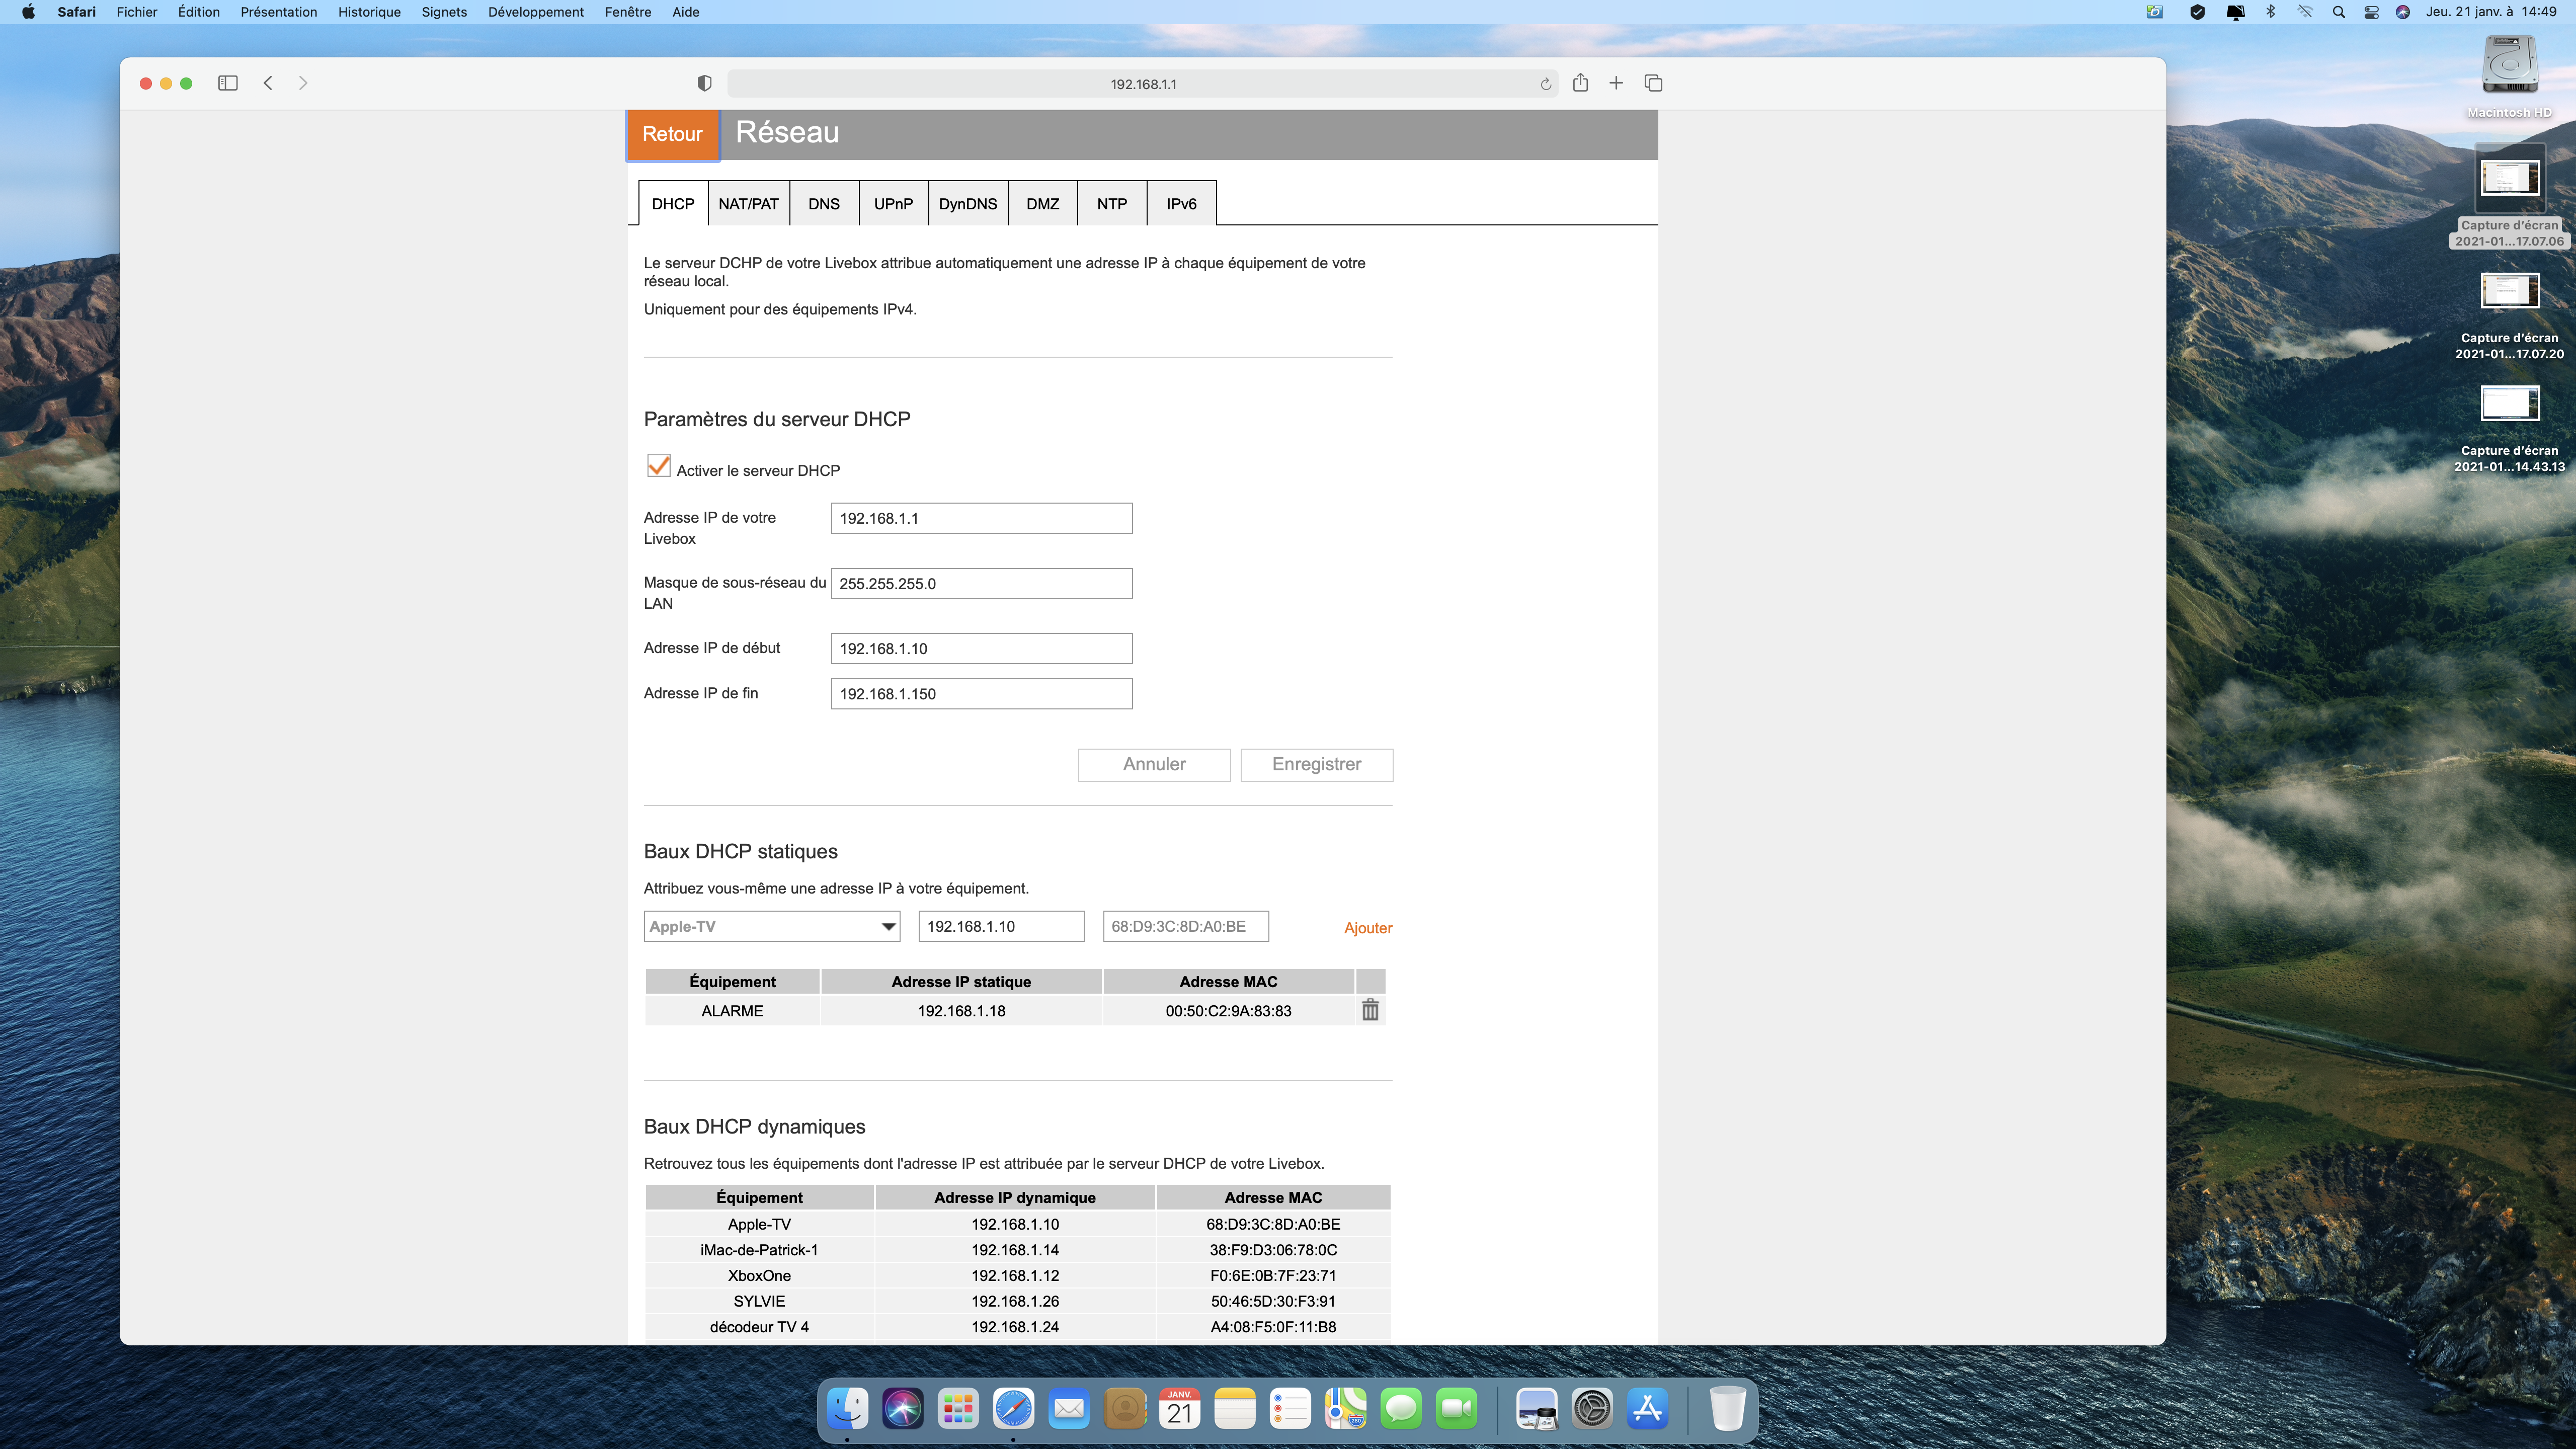Uncheck Activer le serveur DHCP
Screen dimensions: 2576x1449
(x=658, y=466)
